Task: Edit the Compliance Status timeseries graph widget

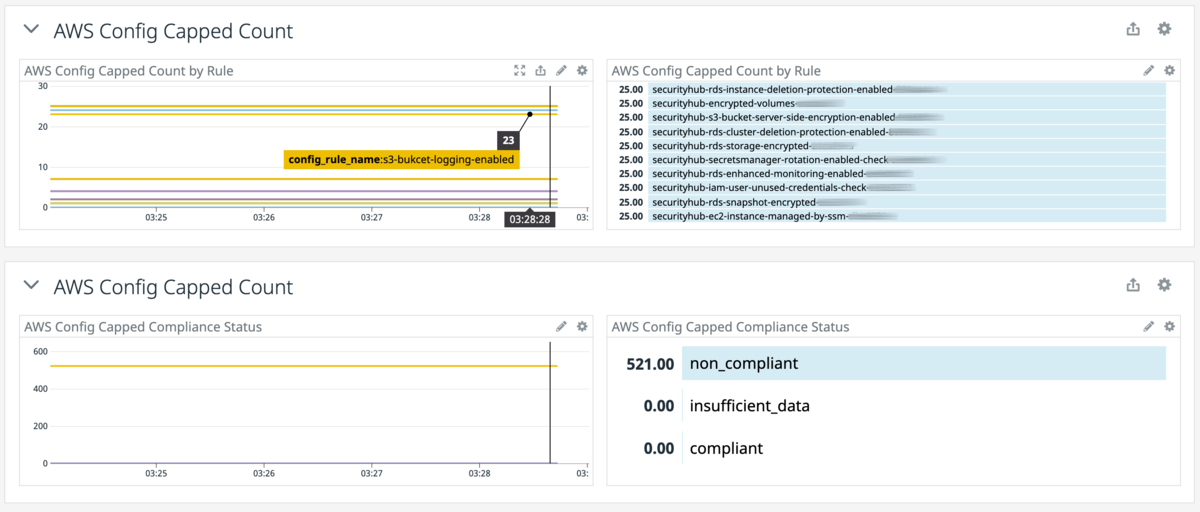Action: 562,326
